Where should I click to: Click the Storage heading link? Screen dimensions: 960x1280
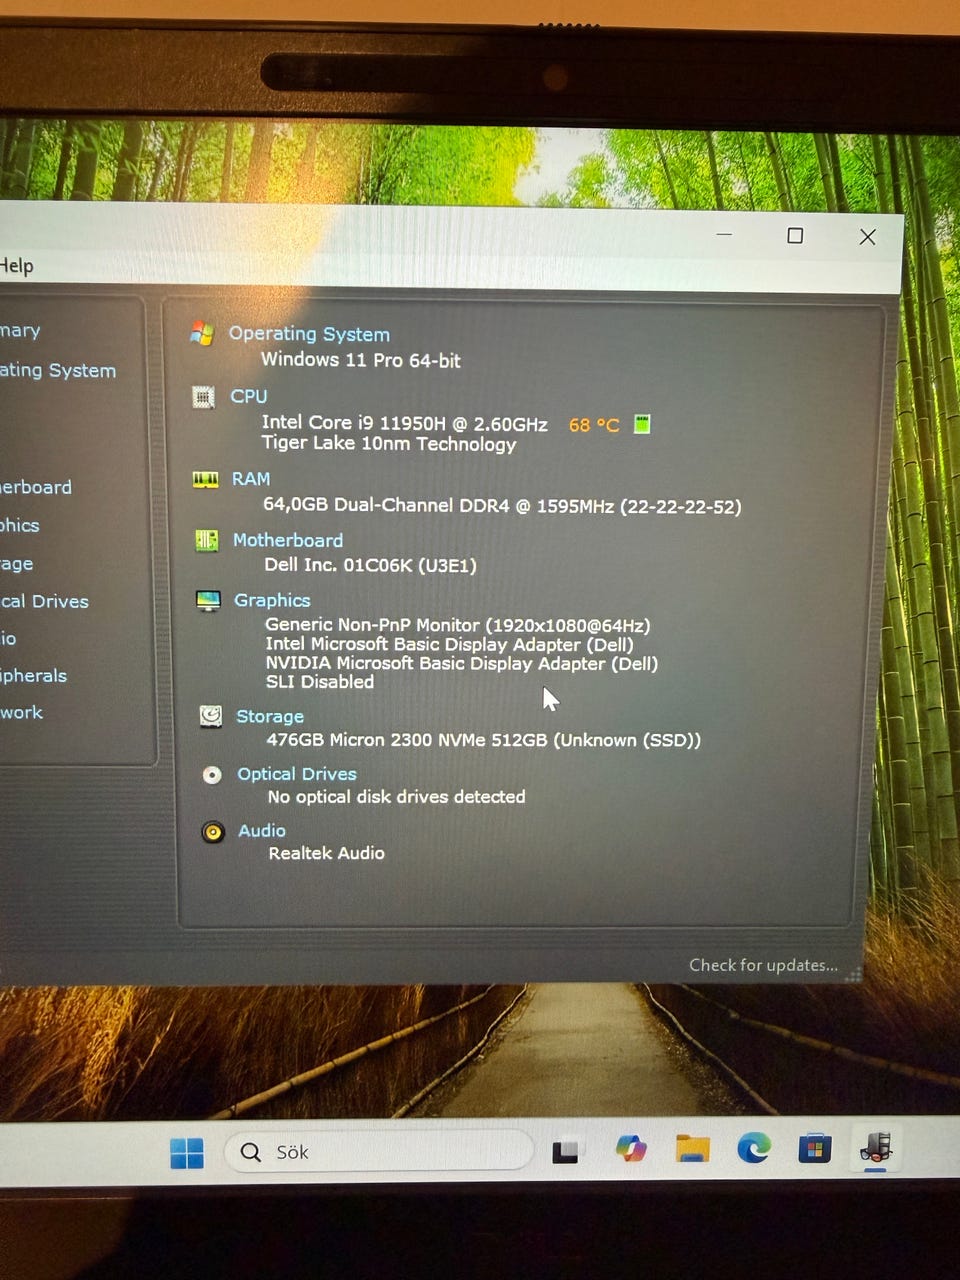(270, 717)
